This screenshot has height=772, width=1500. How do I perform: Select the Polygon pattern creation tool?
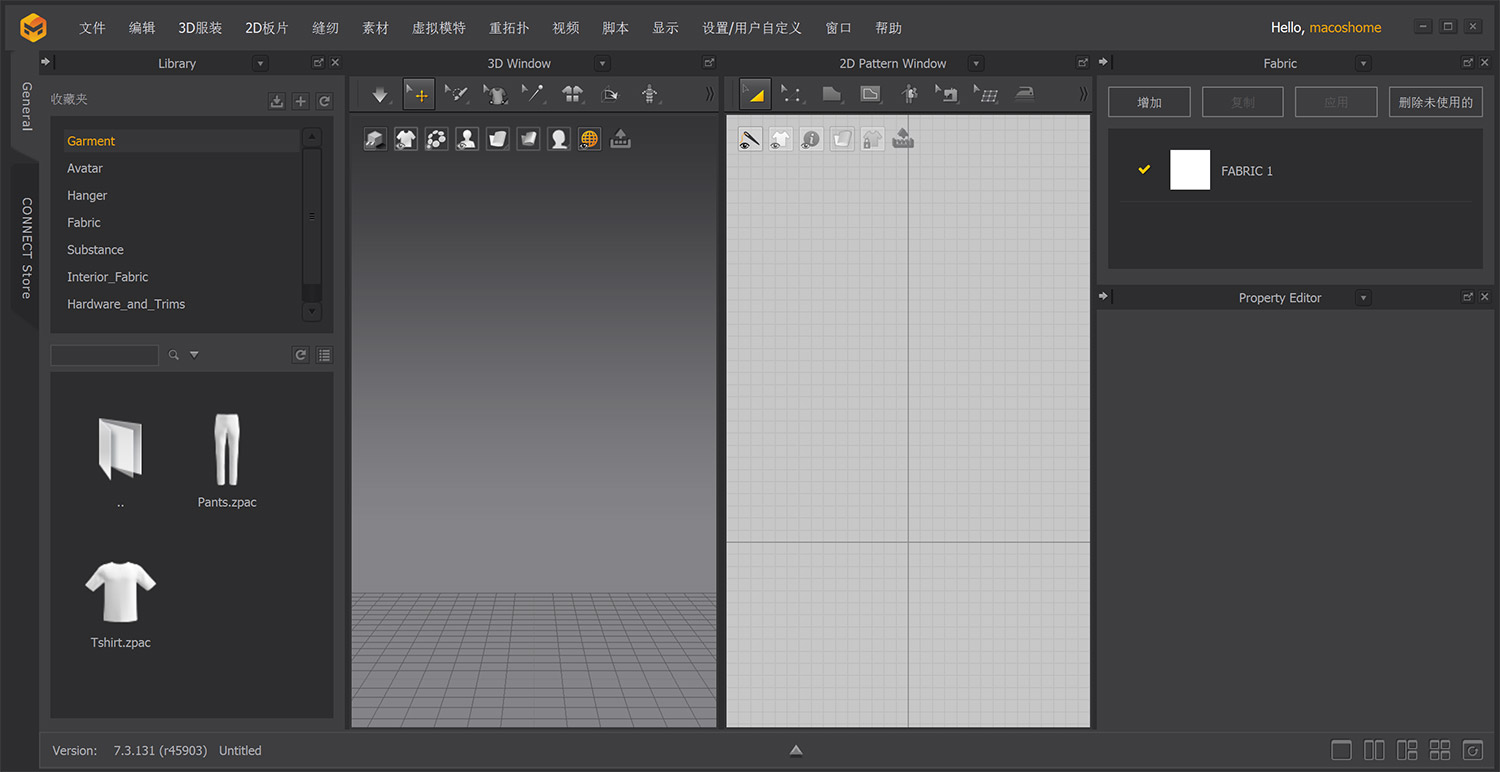832,94
